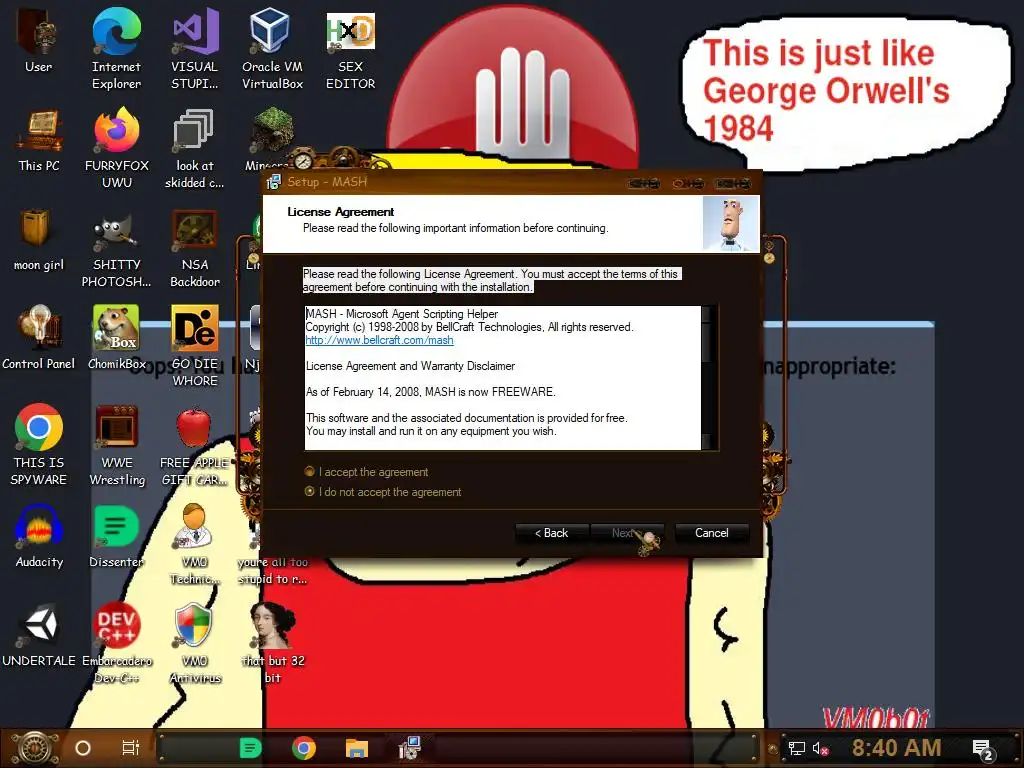Image resolution: width=1024 pixels, height=768 pixels.
Task: Open the This PC desktop icon
Action: click(x=39, y=140)
